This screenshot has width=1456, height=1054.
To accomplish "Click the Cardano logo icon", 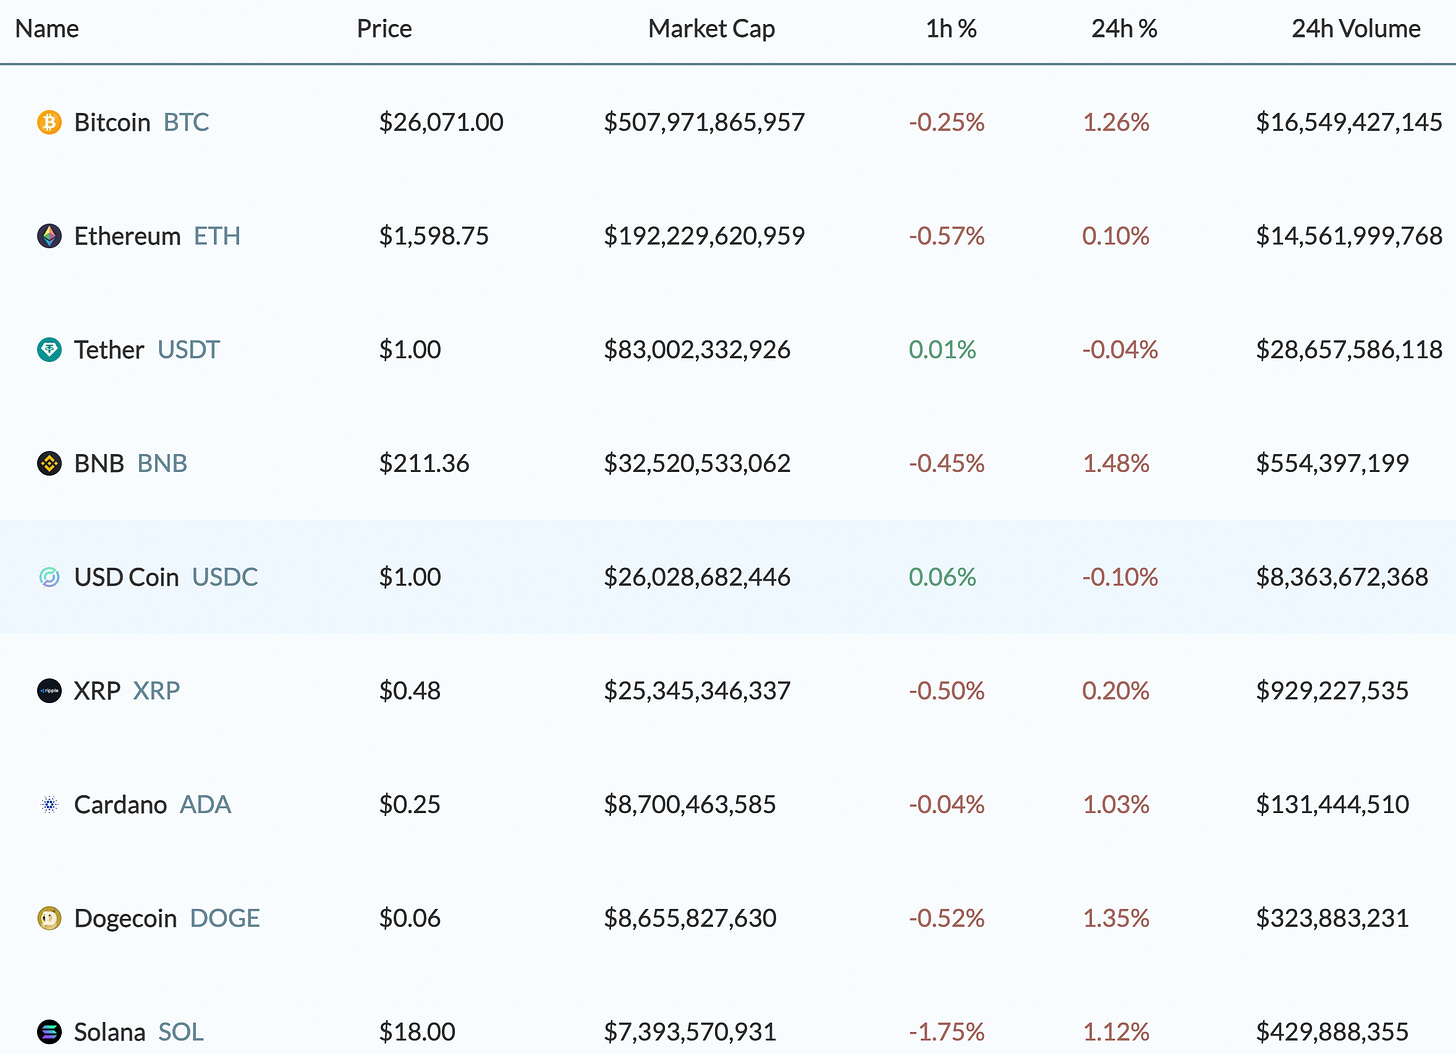I will 49,805.
